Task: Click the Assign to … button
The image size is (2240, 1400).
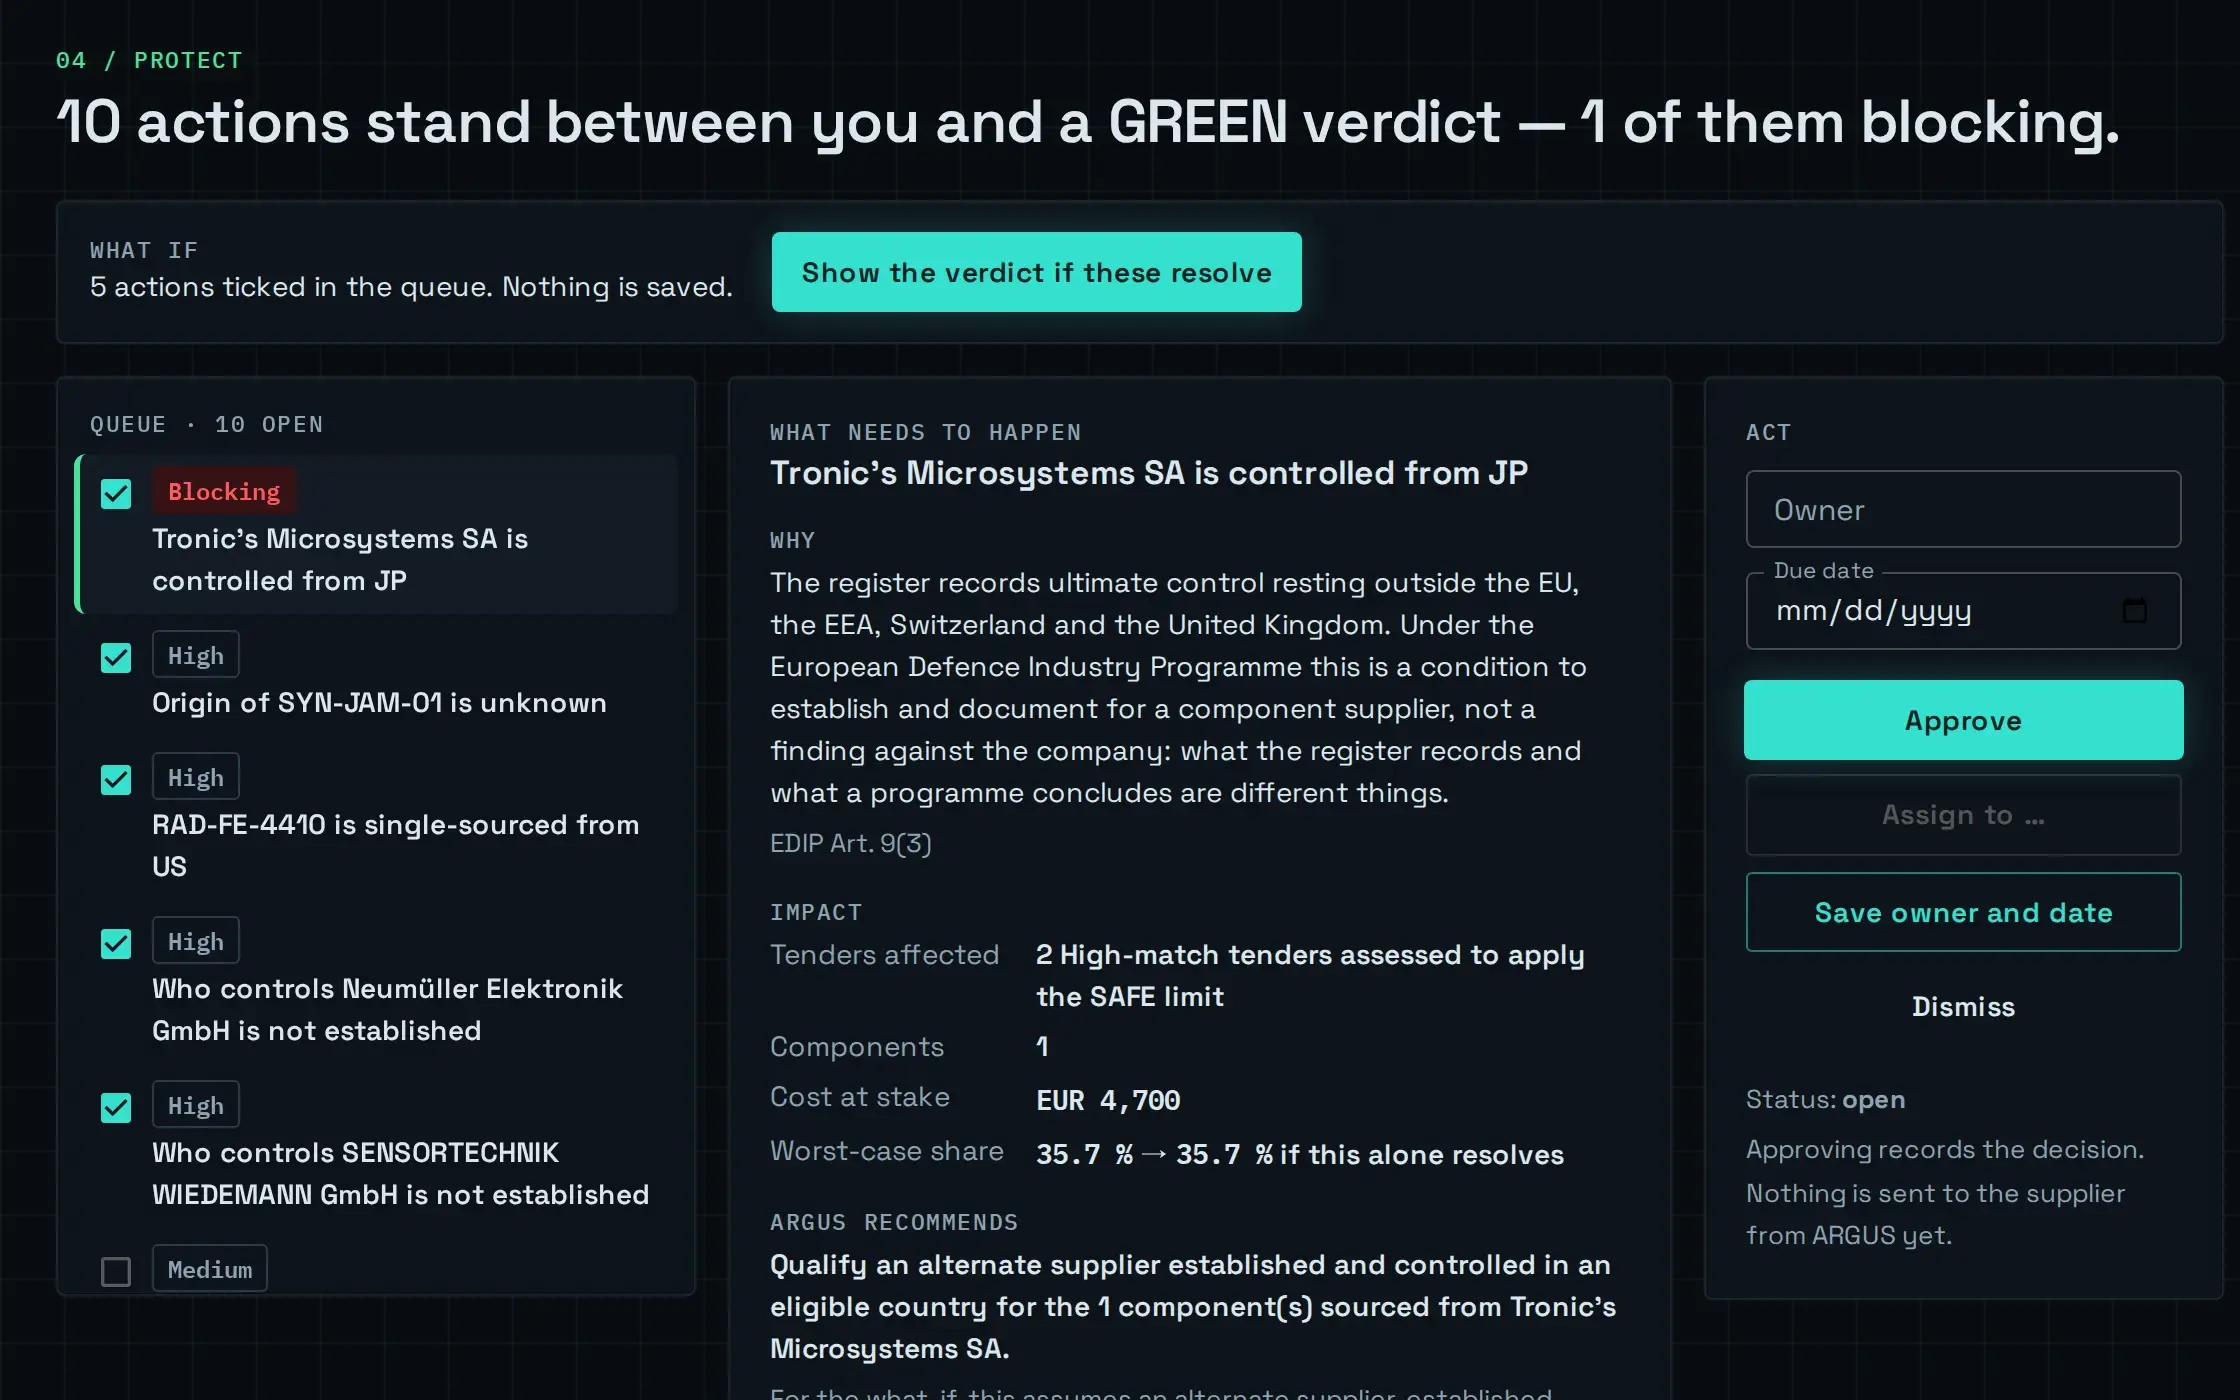Action: coord(1963,815)
